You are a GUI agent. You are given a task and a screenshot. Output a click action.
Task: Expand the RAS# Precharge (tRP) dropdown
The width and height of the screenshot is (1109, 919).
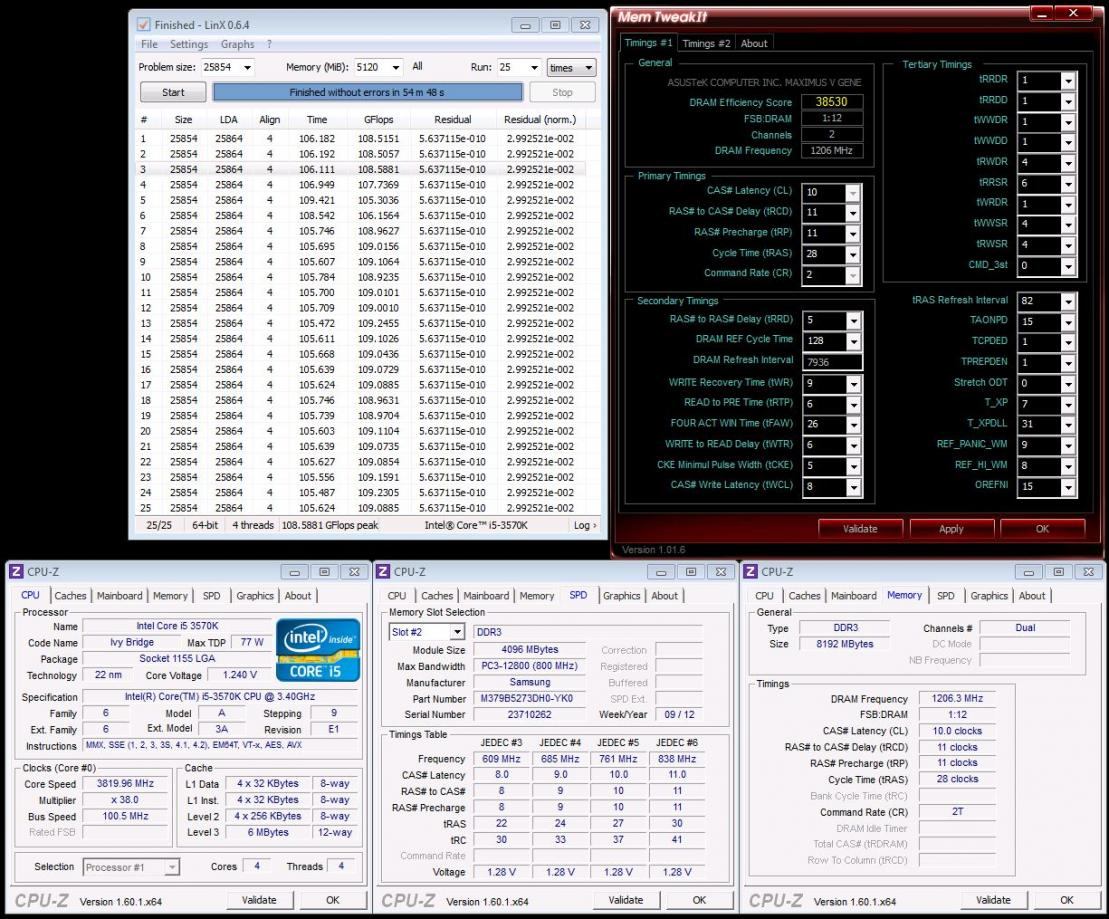[853, 233]
